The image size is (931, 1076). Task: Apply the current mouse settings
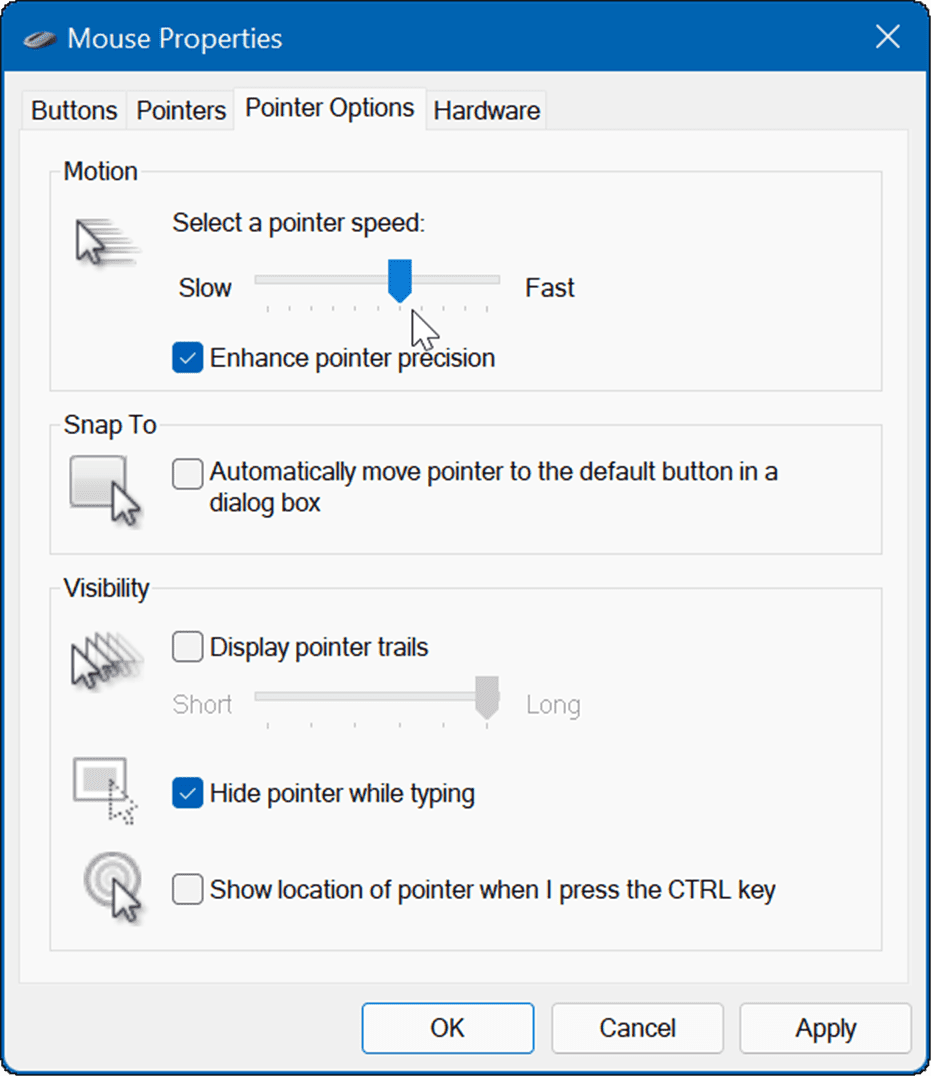[x=825, y=1028]
